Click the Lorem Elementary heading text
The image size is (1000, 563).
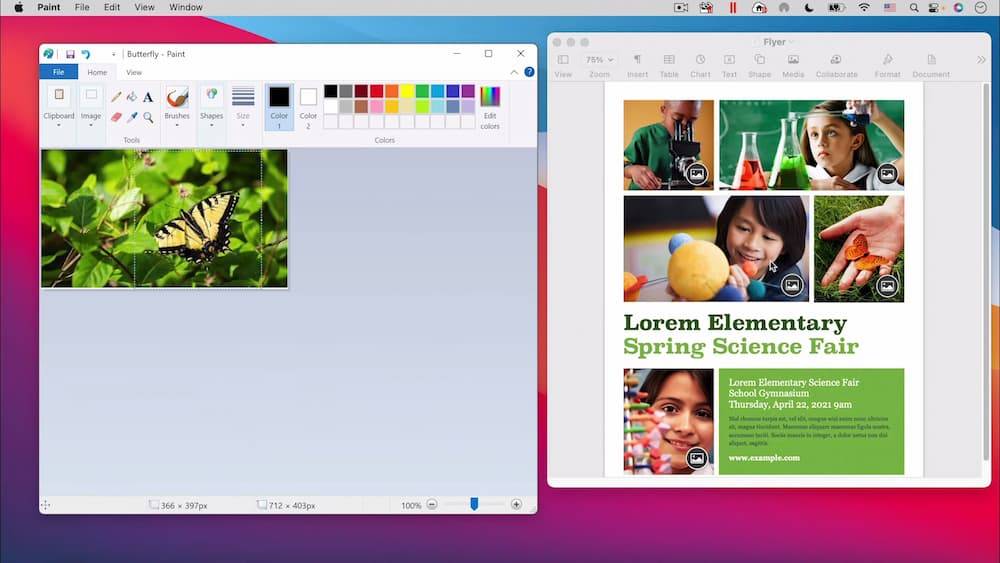click(735, 322)
